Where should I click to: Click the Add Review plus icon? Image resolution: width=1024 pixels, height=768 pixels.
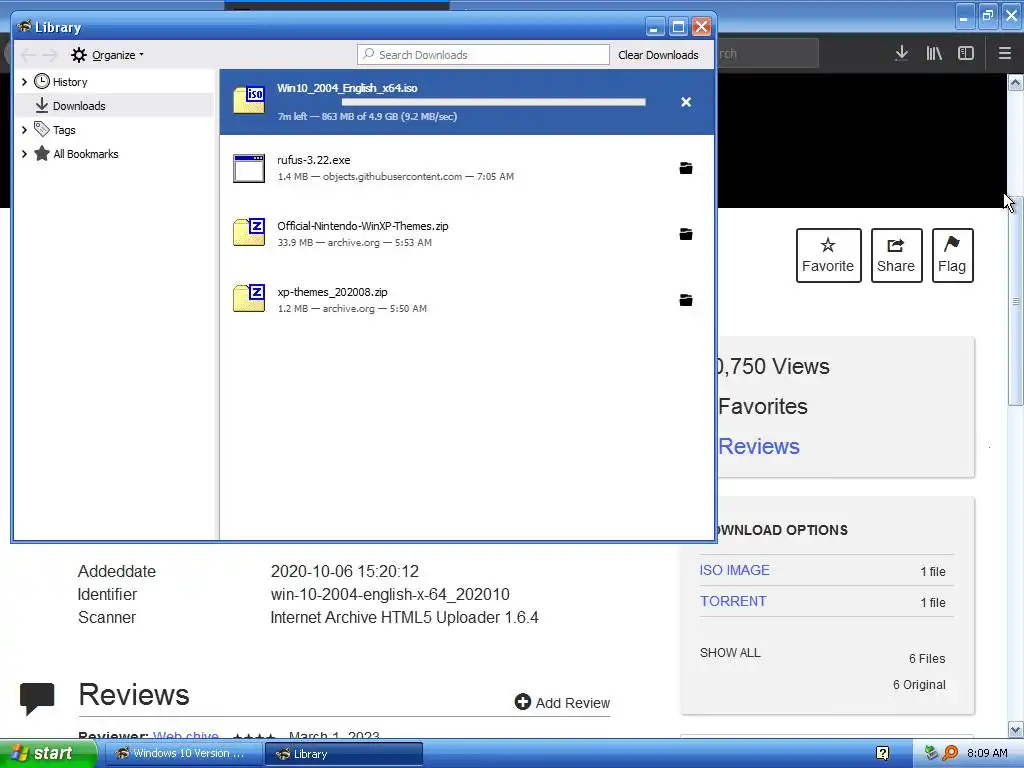point(522,702)
